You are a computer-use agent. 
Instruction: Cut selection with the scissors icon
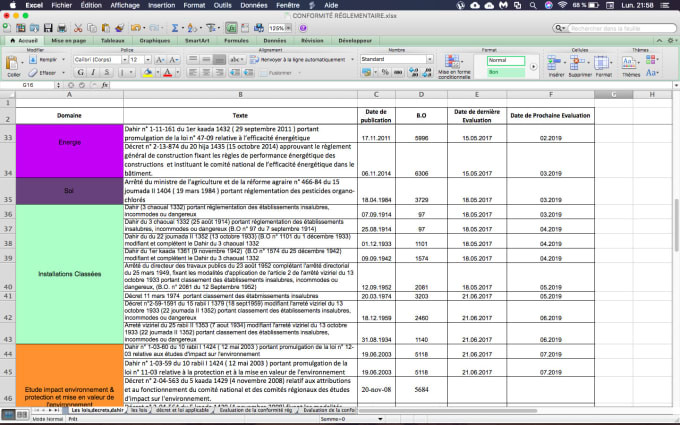coord(78,28)
